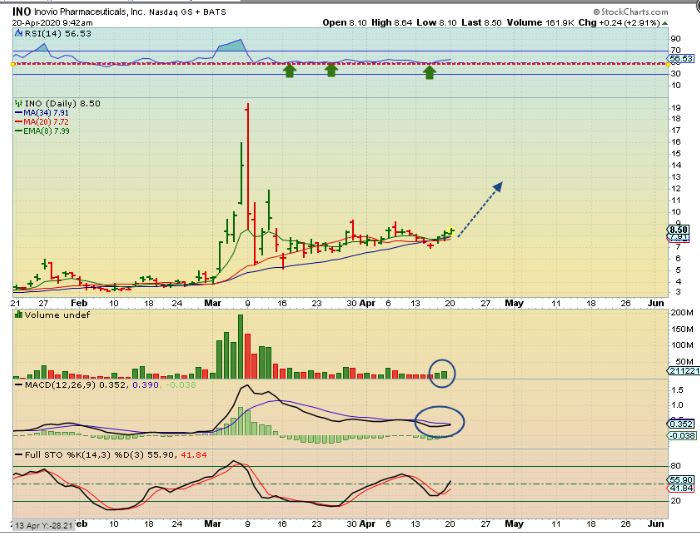The image size is (700, 533).
Task: Click the EMA(8) 7.99 legend text
Action: pyautogui.click(x=46, y=131)
